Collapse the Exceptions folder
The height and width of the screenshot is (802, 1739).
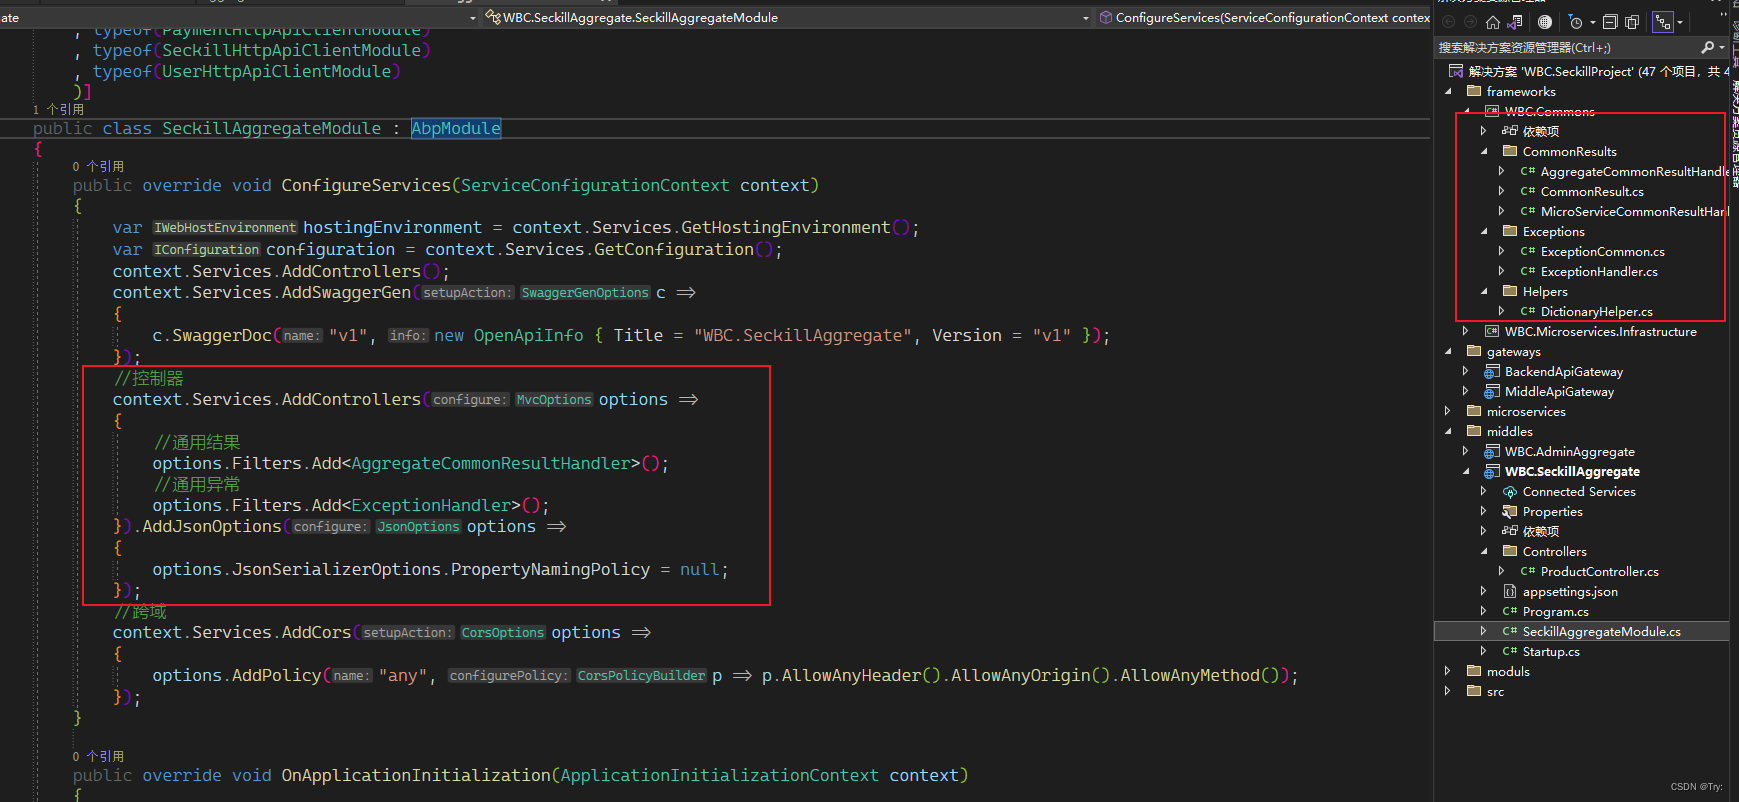pos(1483,231)
